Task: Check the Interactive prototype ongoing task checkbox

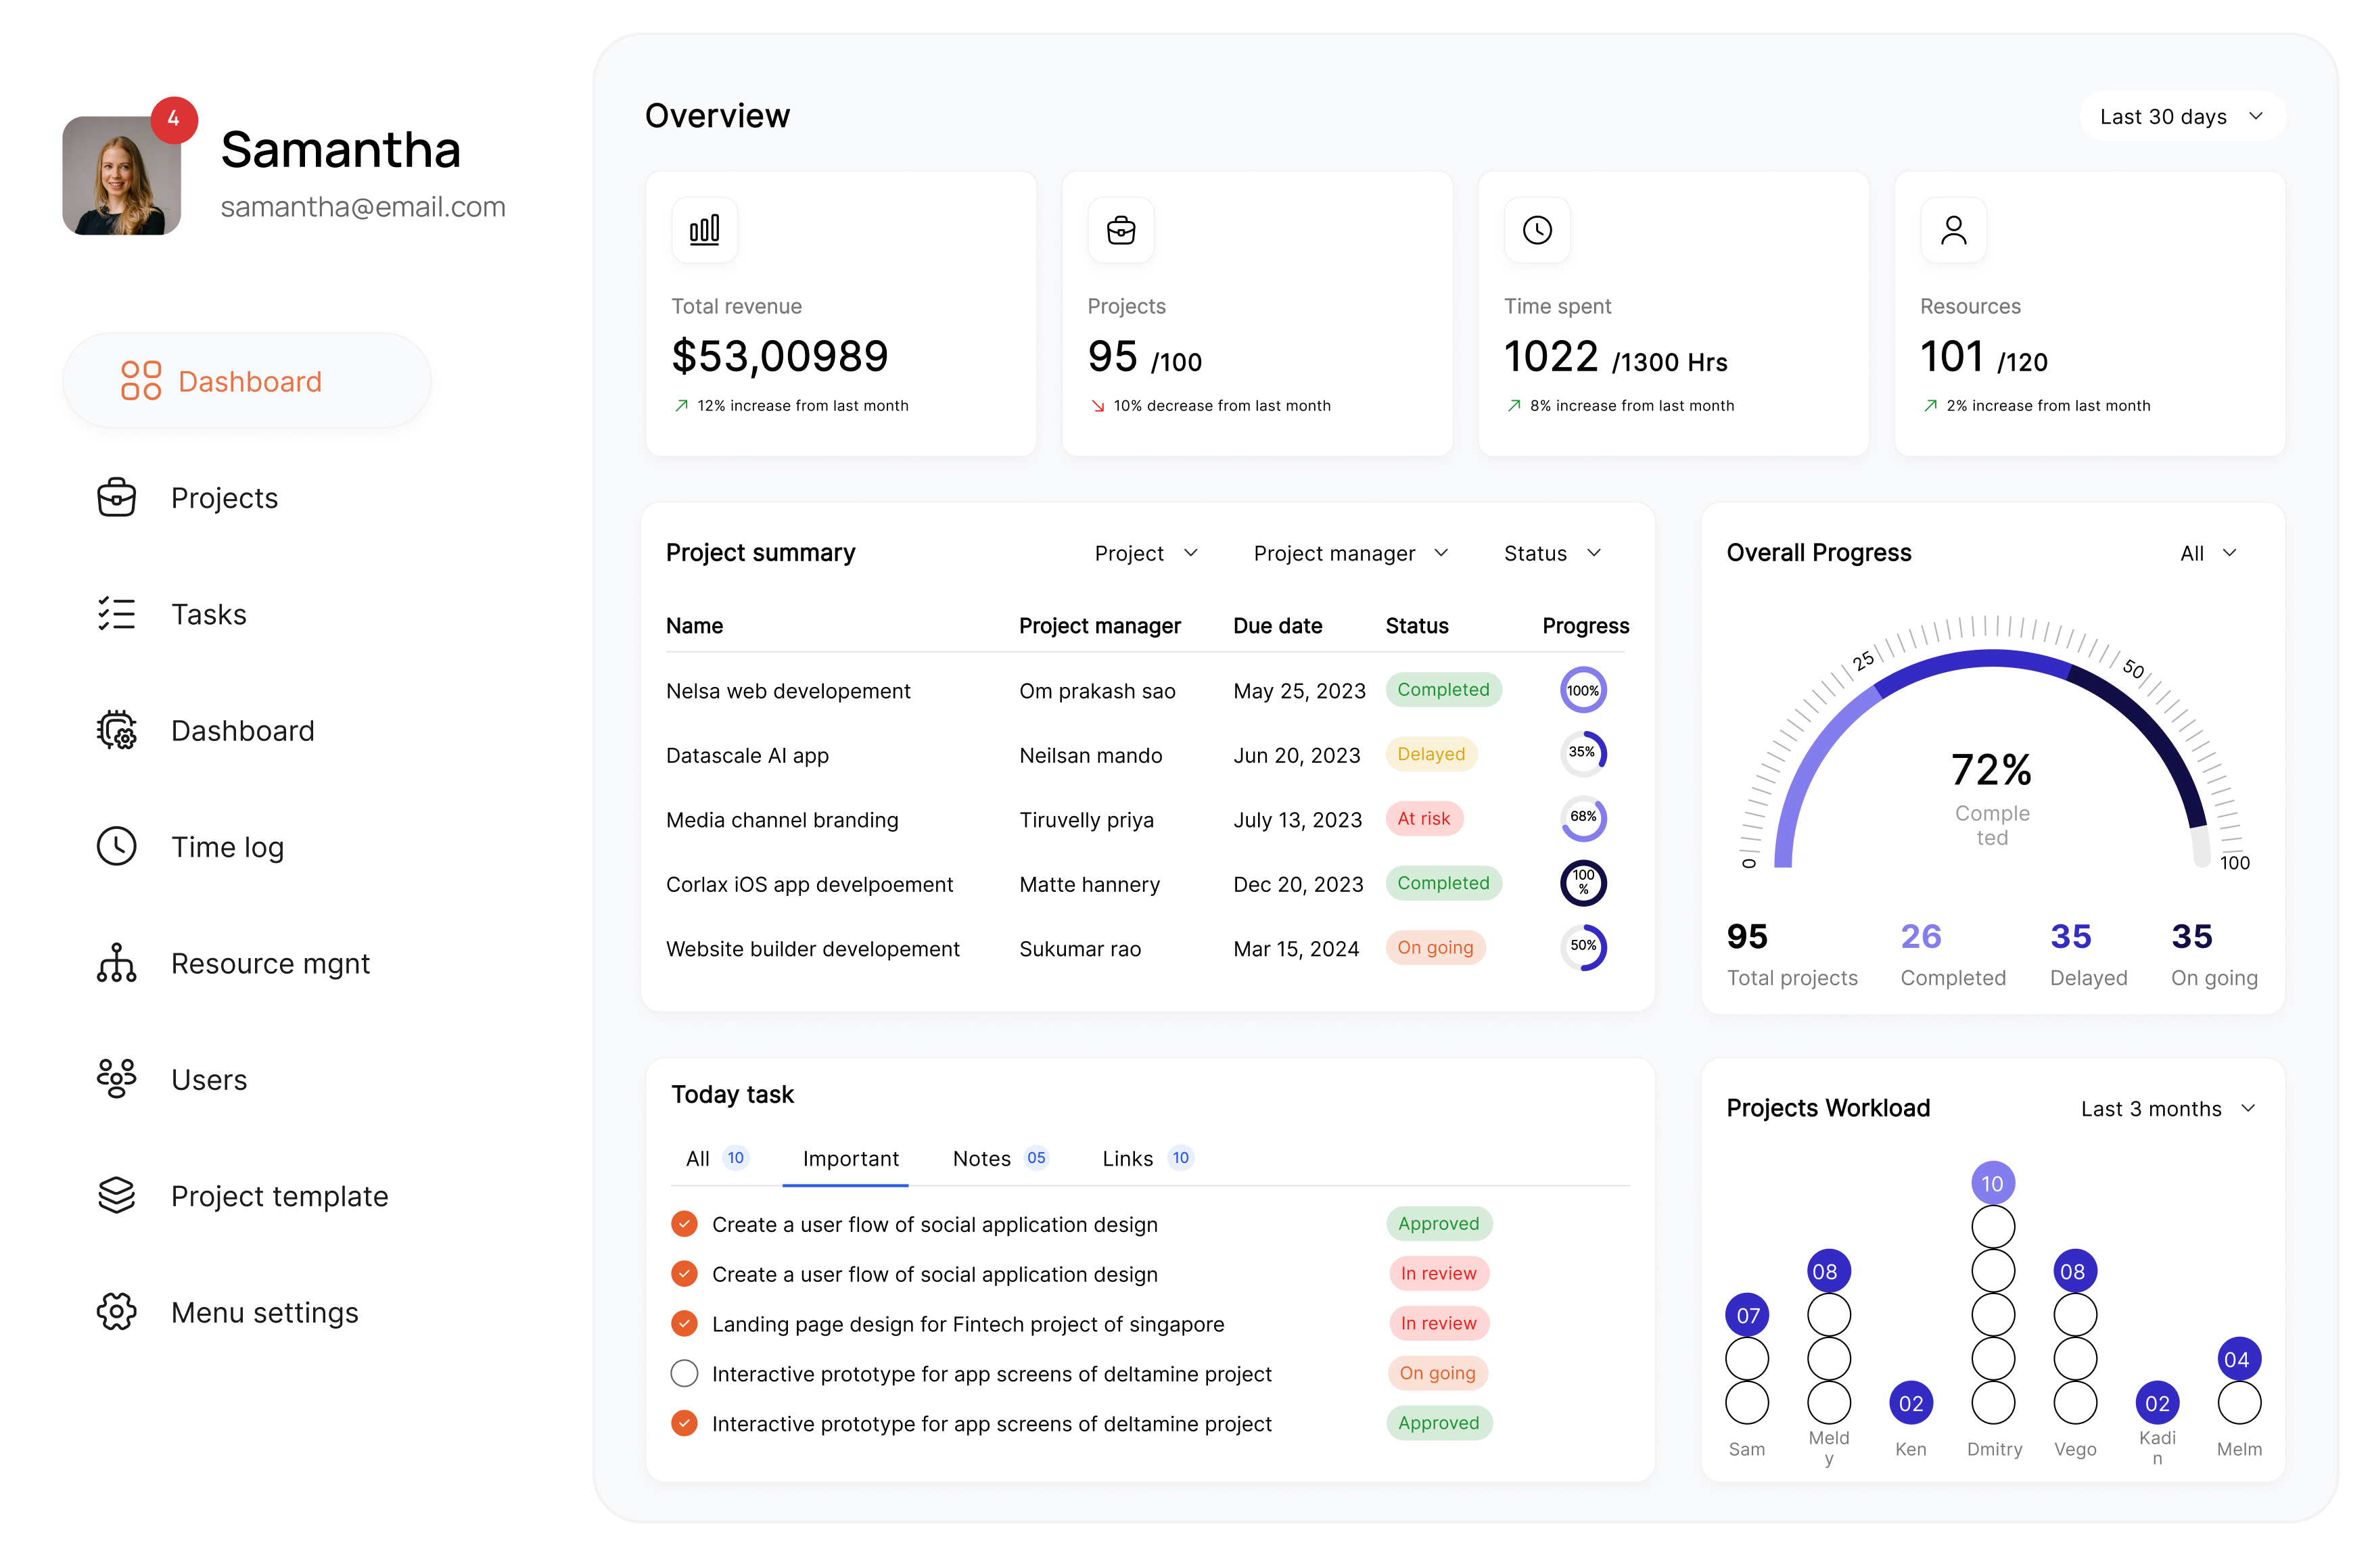Action: pyautogui.click(x=684, y=1373)
